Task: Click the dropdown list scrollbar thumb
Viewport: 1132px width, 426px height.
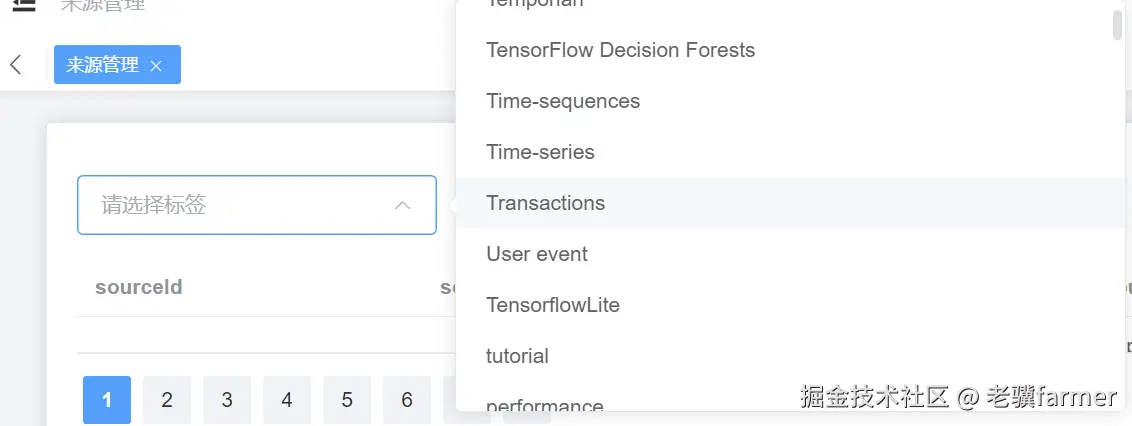Action: (x=1118, y=22)
